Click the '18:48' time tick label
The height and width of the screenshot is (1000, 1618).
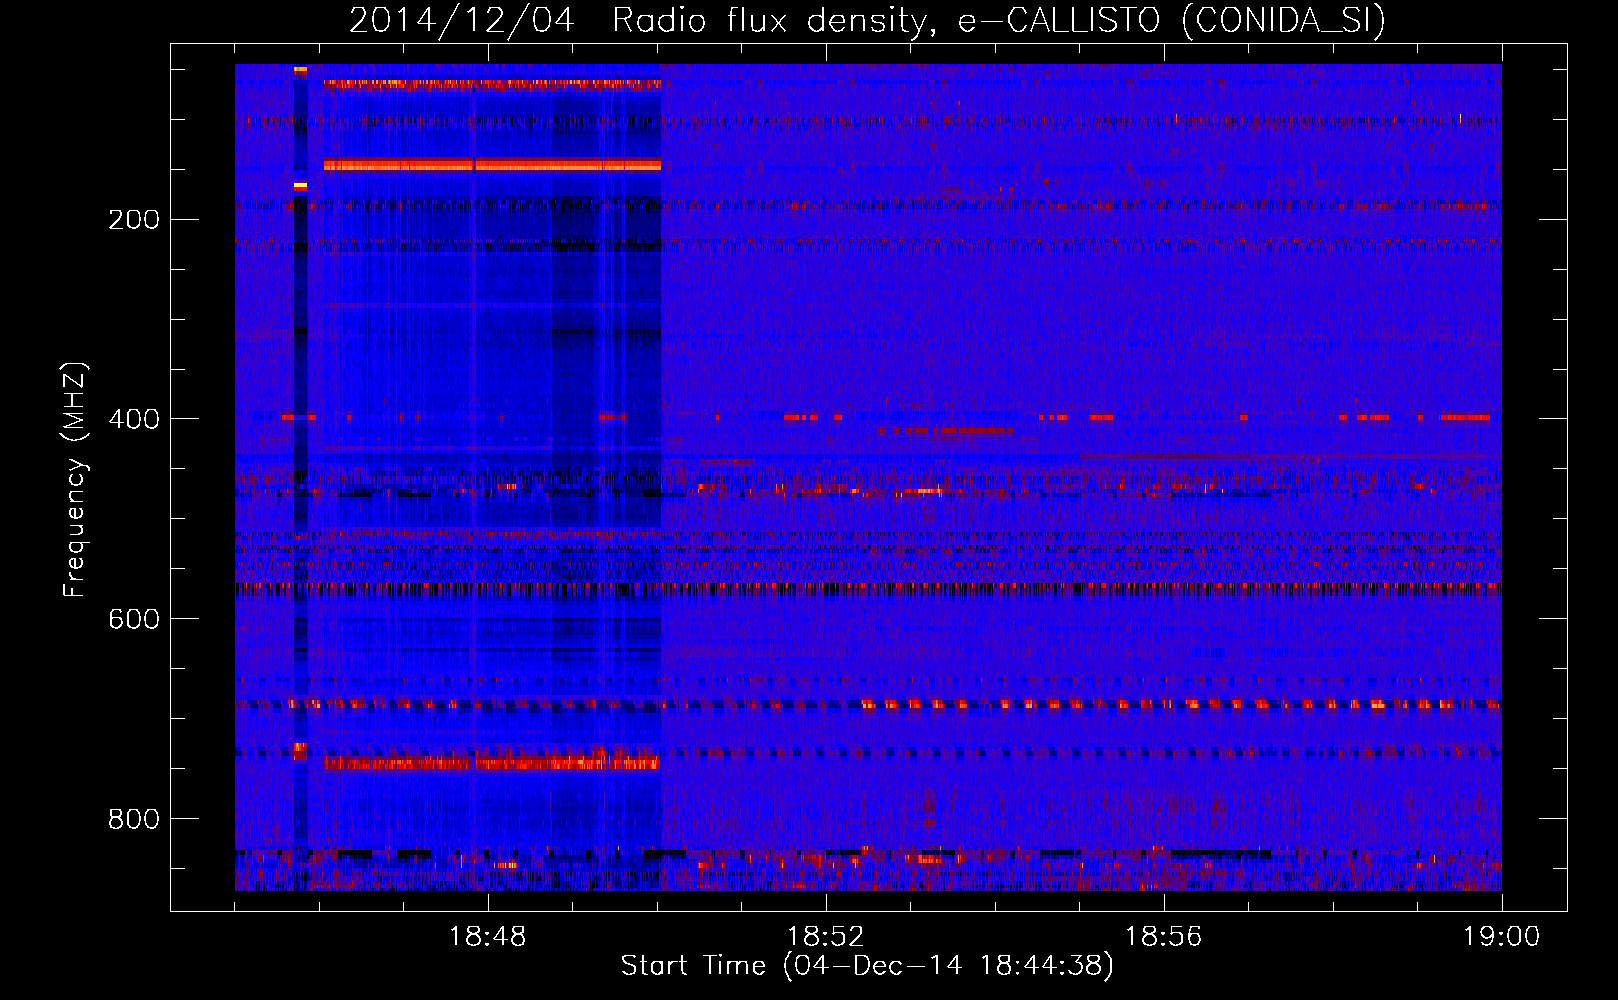[488, 937]
